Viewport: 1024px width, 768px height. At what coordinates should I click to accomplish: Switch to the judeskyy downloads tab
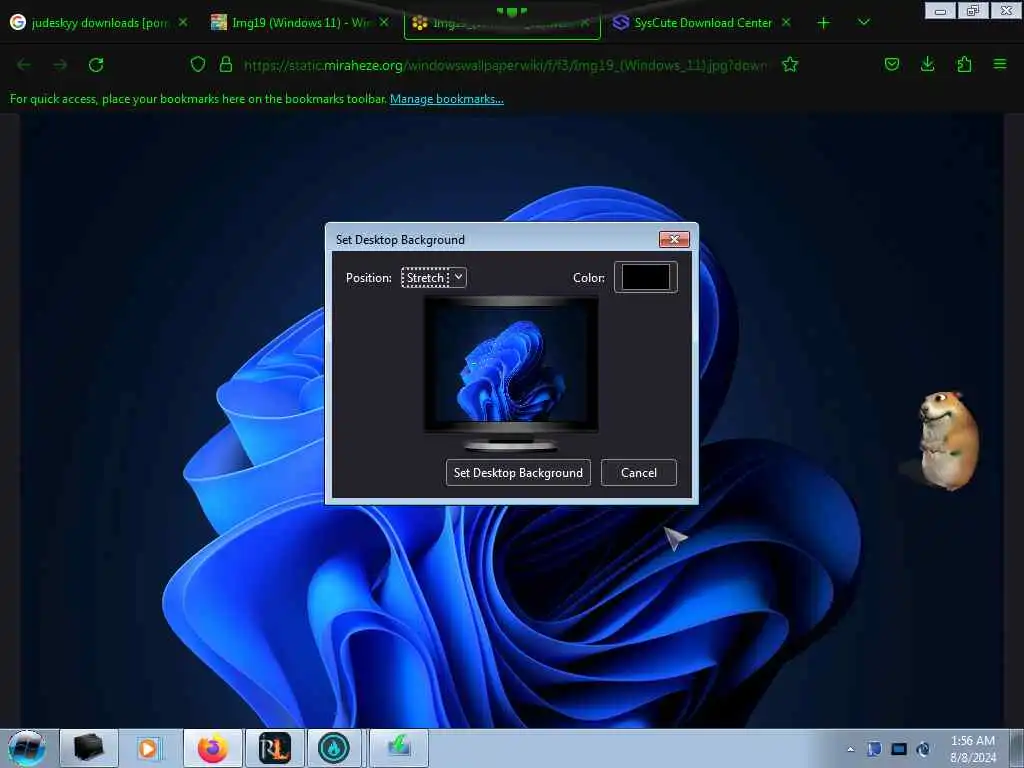[x=98, y=23]
